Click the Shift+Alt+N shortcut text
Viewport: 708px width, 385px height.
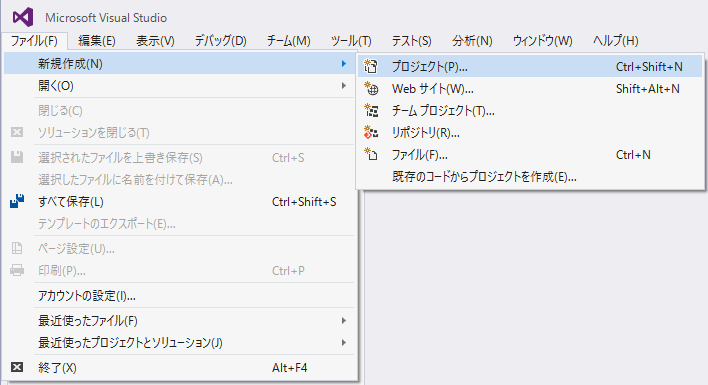point(647,89)
